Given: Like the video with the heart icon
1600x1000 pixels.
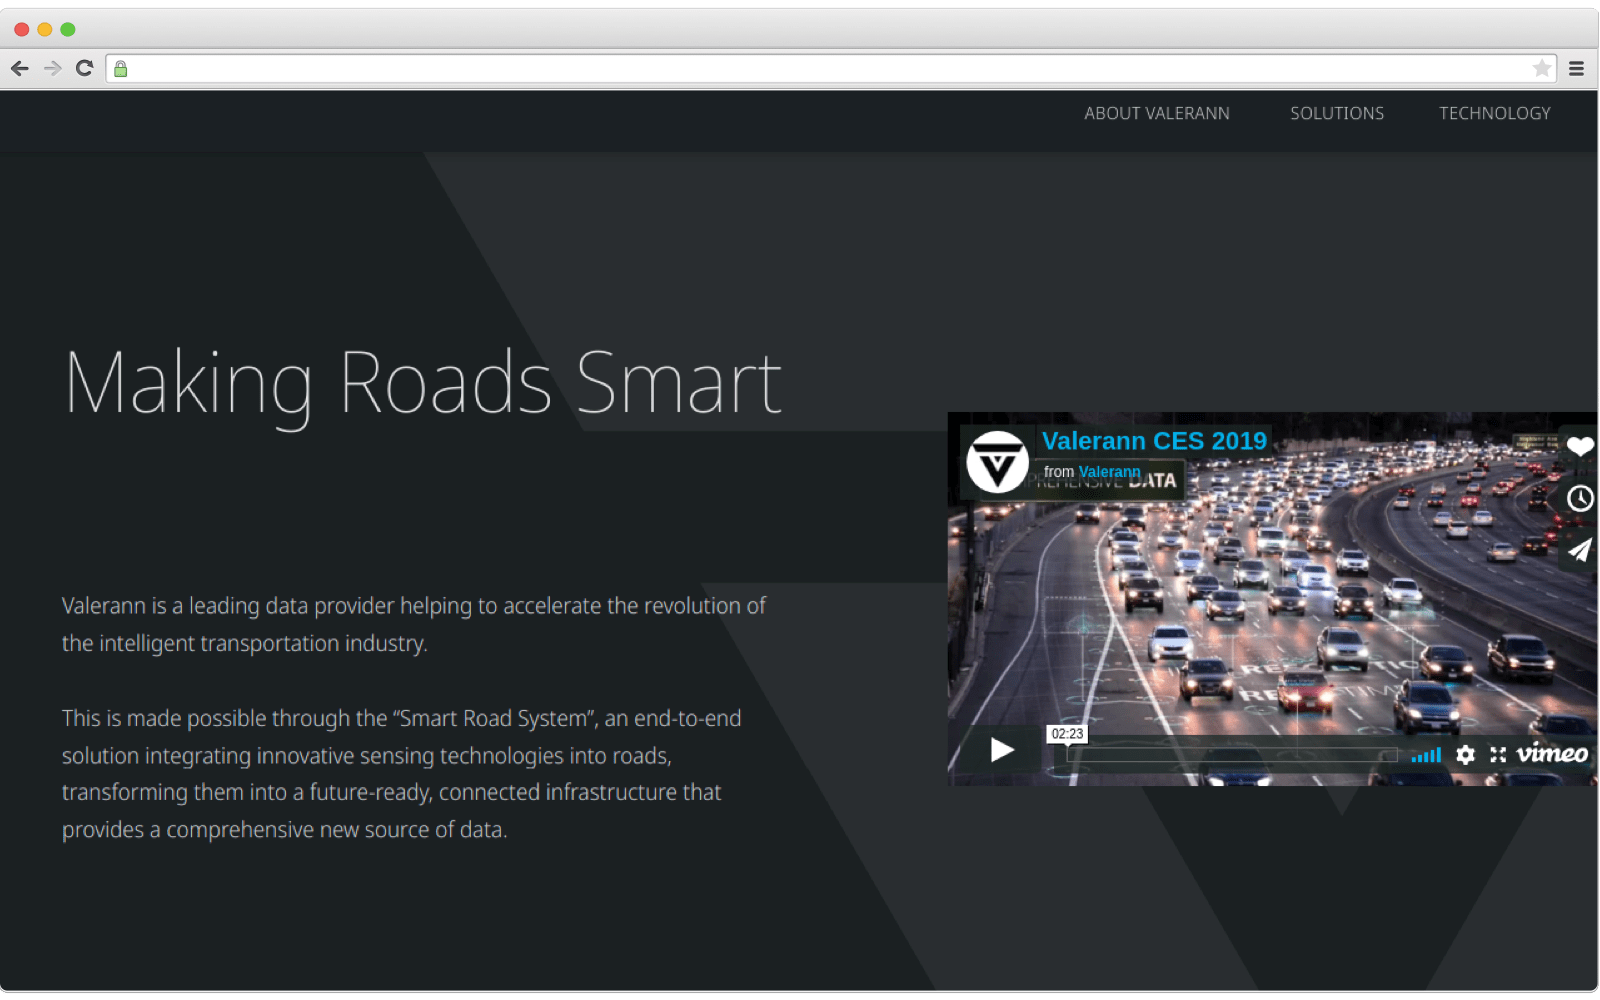Looking at the screenshot, I should (1580, 446).
